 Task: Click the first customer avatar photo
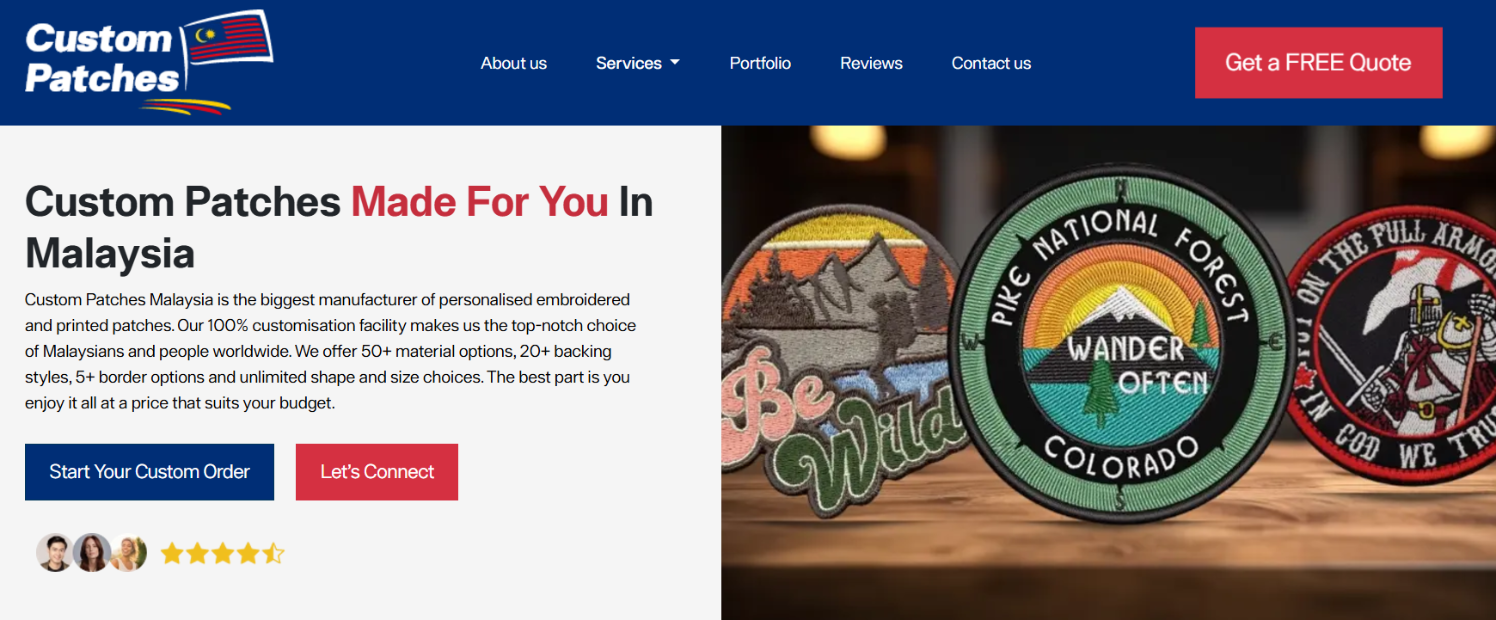click(x=55, y=552)
